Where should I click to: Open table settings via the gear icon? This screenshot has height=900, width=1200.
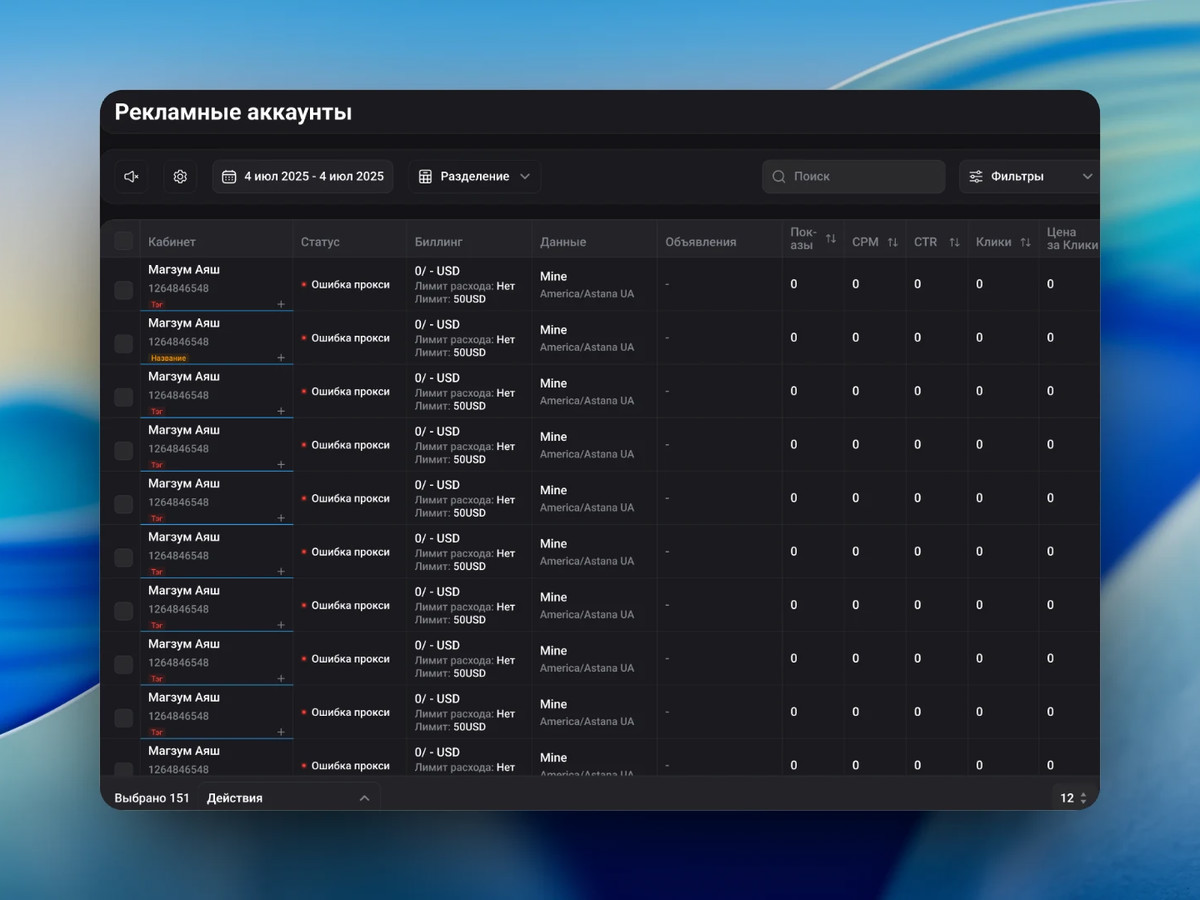180,177
